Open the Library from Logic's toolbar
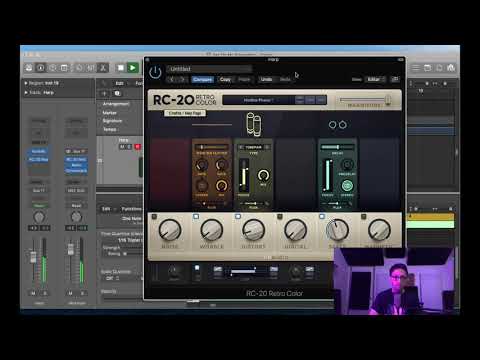480x360 pixels. pyautogui.click(x=29, y=68)
